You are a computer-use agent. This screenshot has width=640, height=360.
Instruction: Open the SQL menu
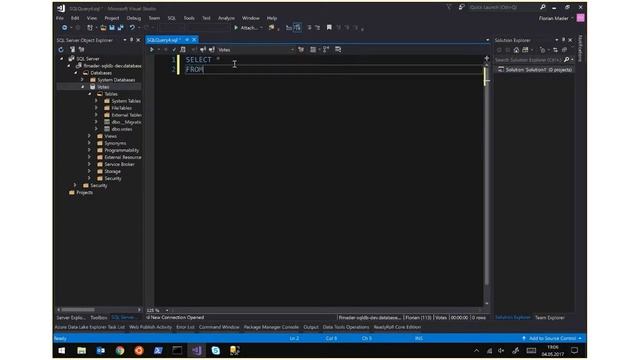click(171, 18)
